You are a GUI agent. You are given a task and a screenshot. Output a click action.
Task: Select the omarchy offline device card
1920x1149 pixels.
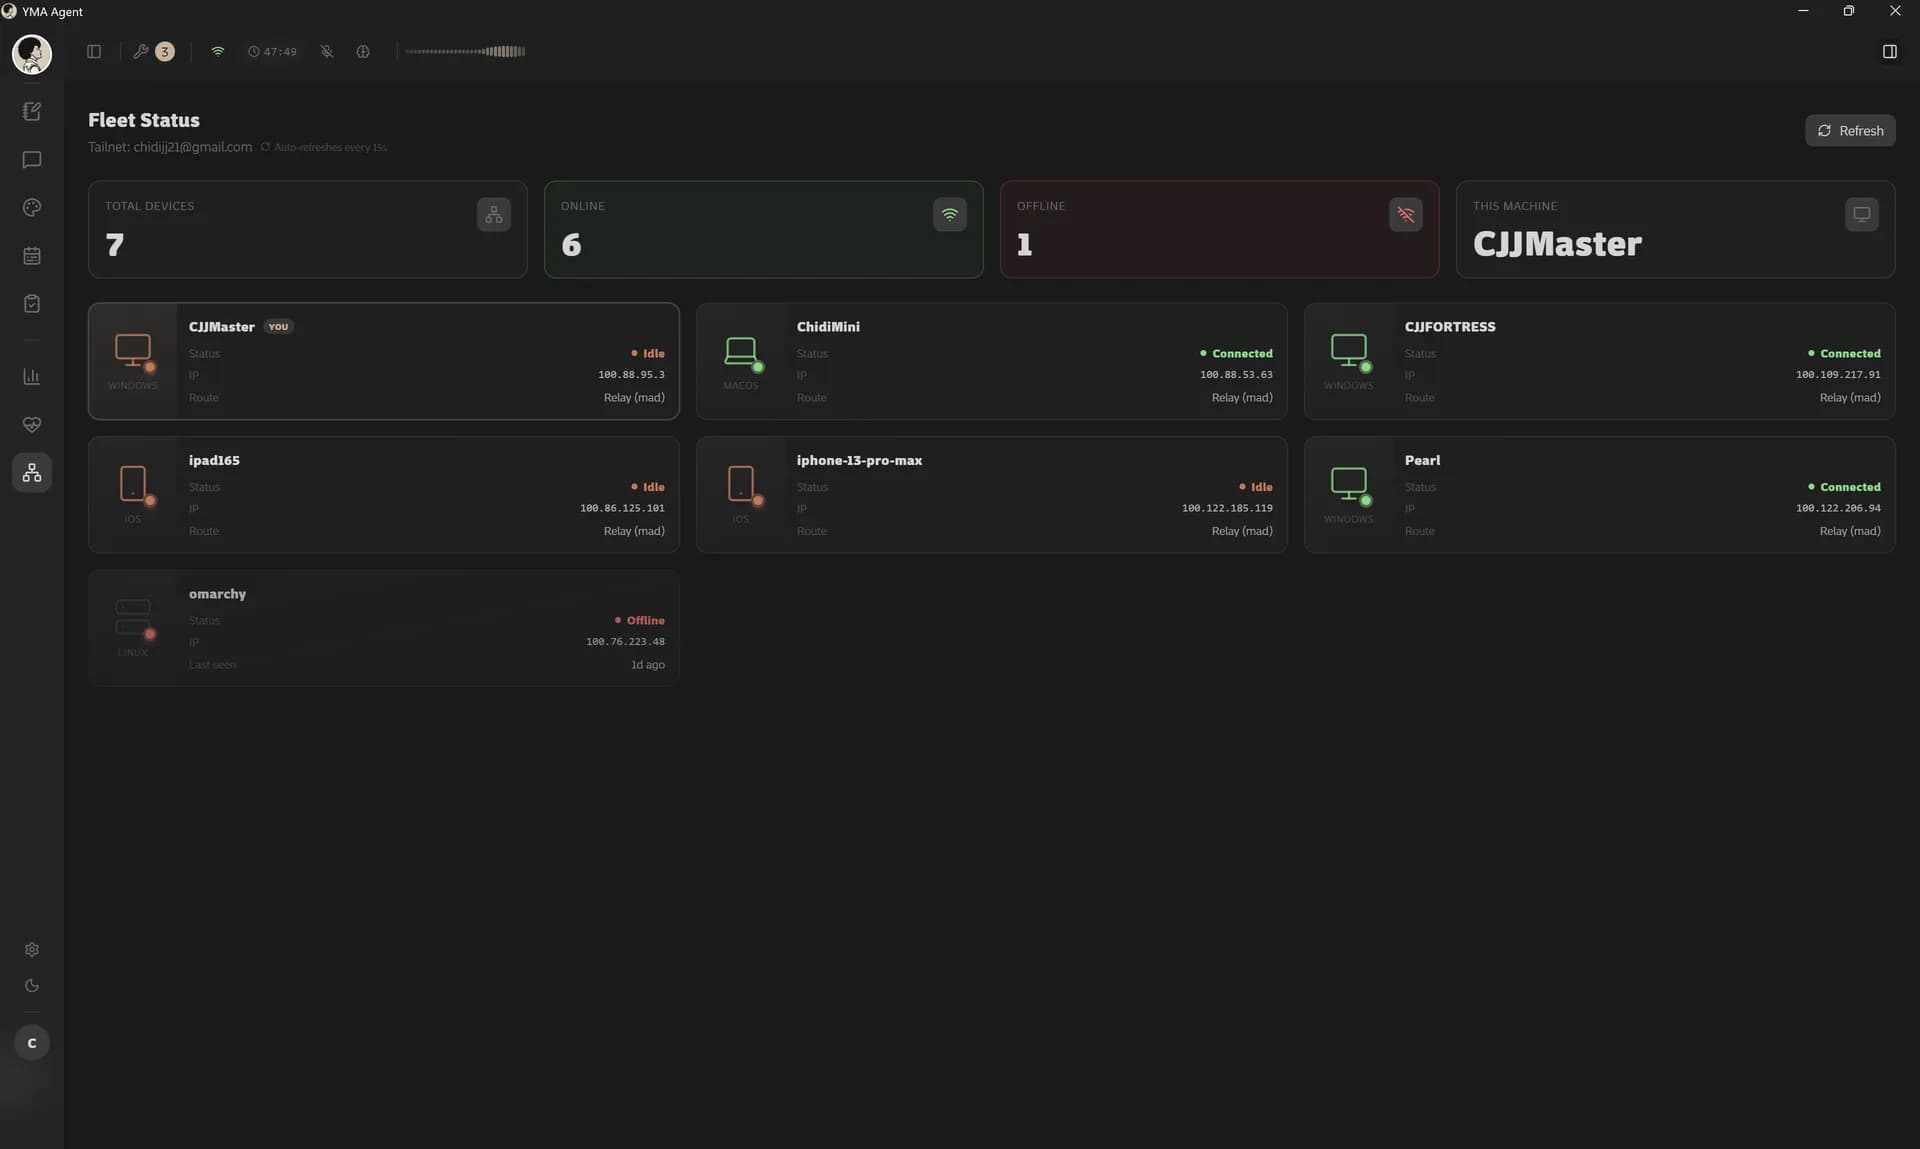[383, 627]
